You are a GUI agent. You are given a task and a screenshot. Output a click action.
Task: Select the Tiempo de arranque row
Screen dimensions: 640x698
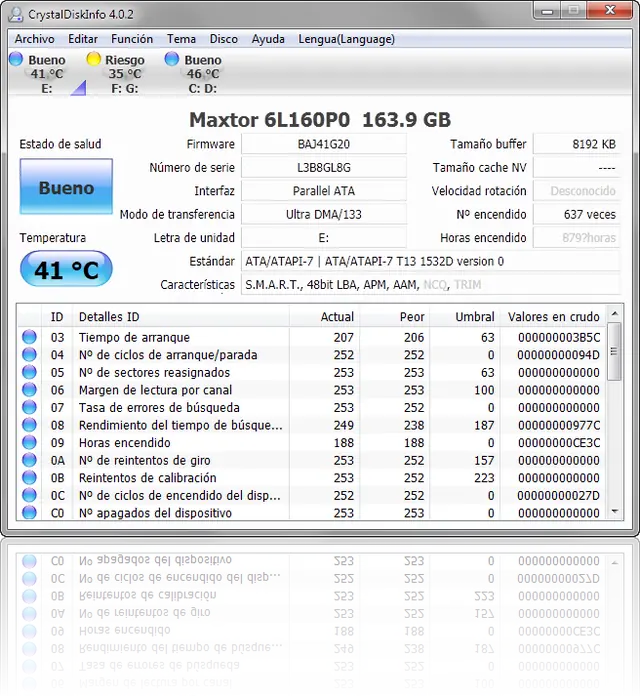coord(312,337)
